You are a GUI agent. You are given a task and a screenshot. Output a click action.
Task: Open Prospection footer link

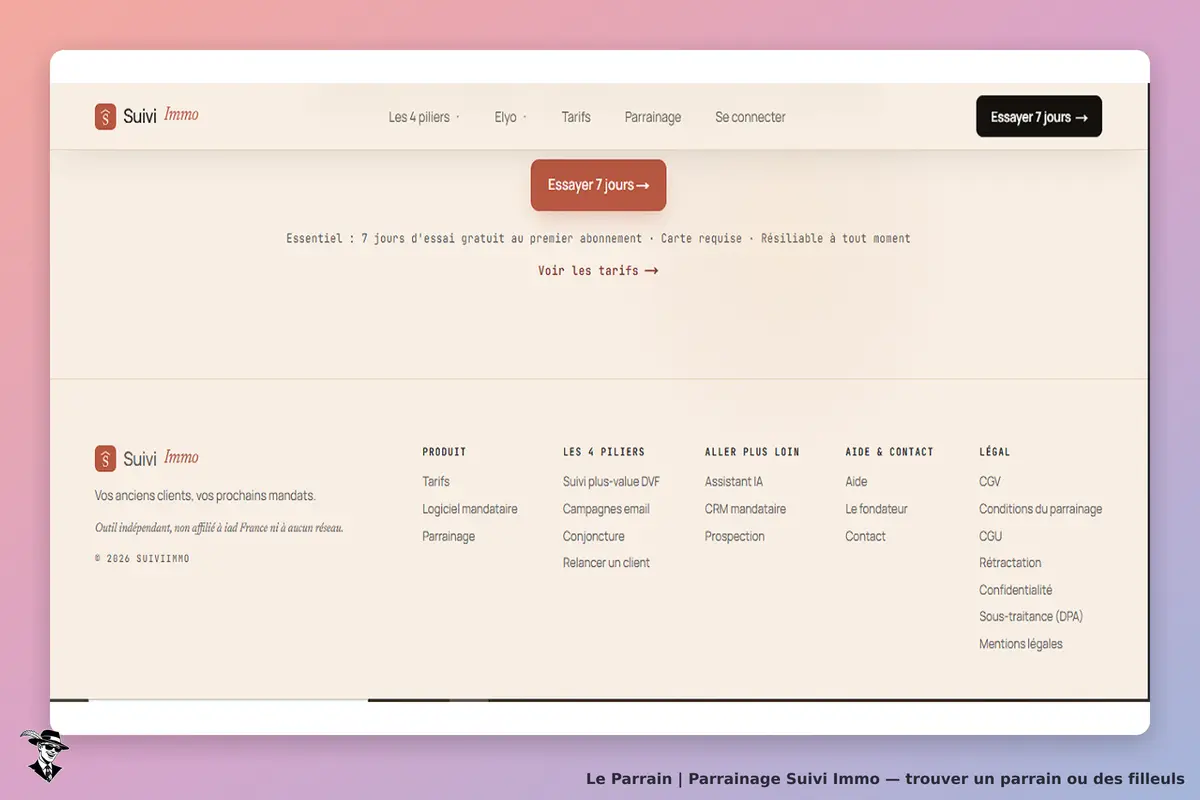735,536
